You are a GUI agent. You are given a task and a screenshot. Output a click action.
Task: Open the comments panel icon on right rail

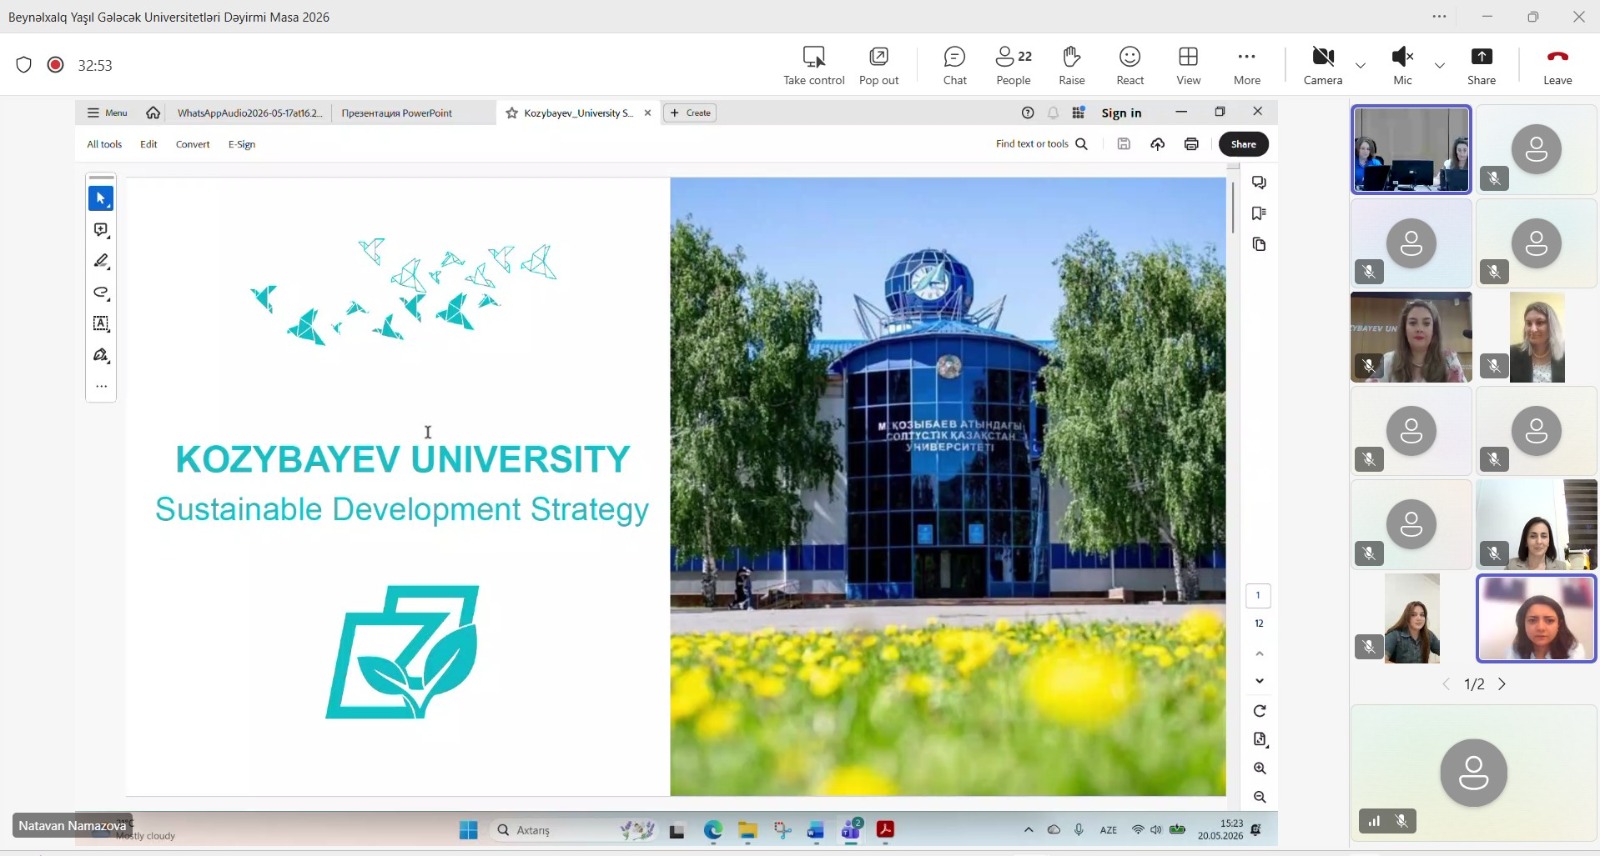tap(1259, 183)
